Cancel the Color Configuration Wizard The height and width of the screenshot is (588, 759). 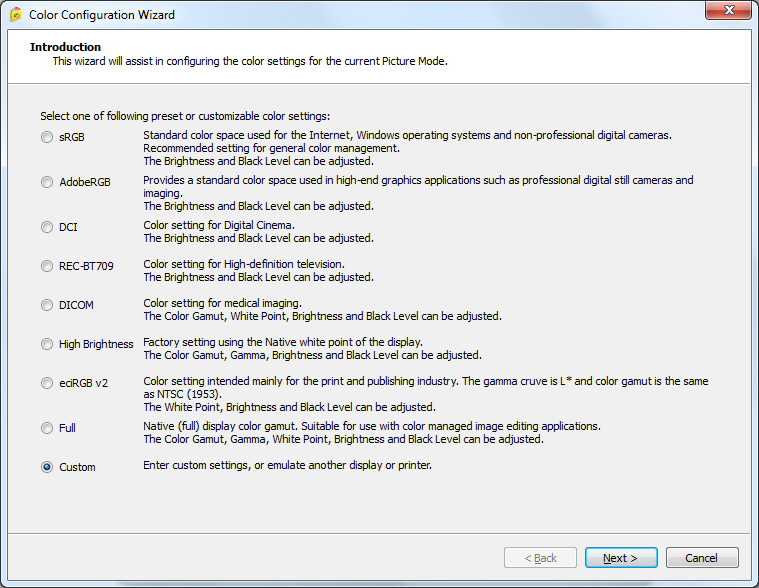click(702, 558)
